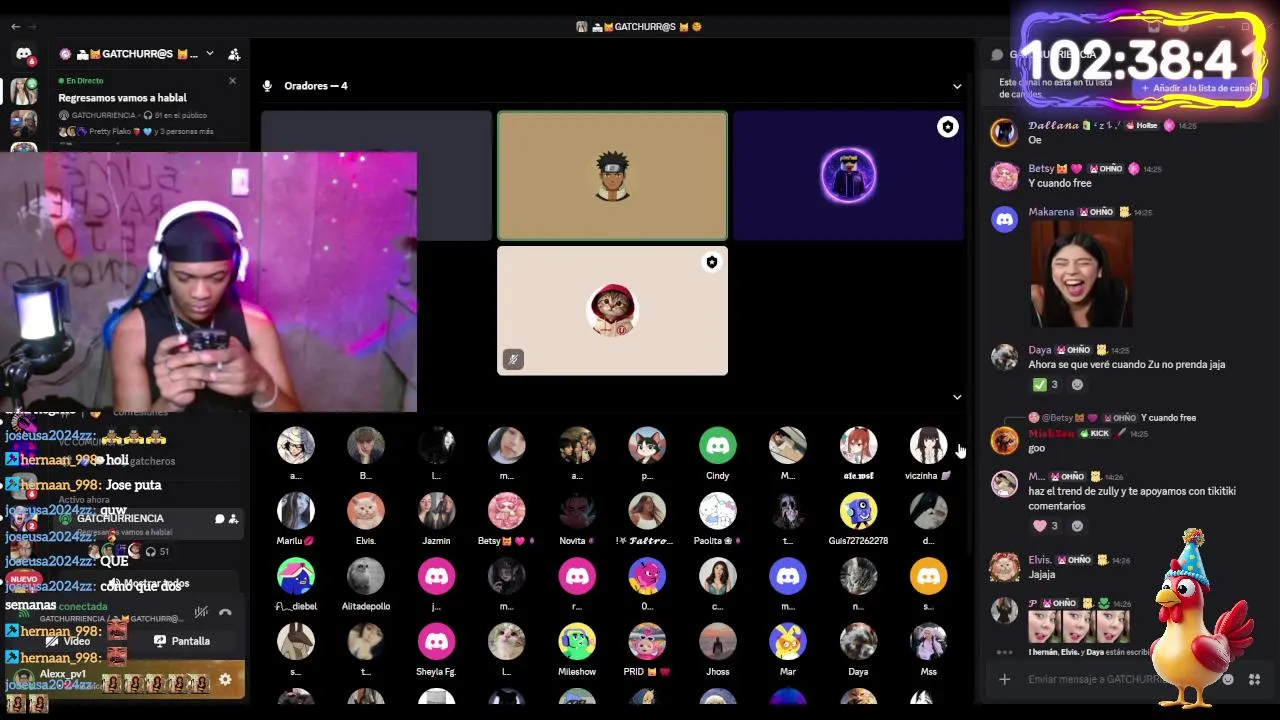Click the muted microphone on the cat speaker tile
Viewport: 1280px width, 720px height.
pyautogui.click(x=513, y=359)
